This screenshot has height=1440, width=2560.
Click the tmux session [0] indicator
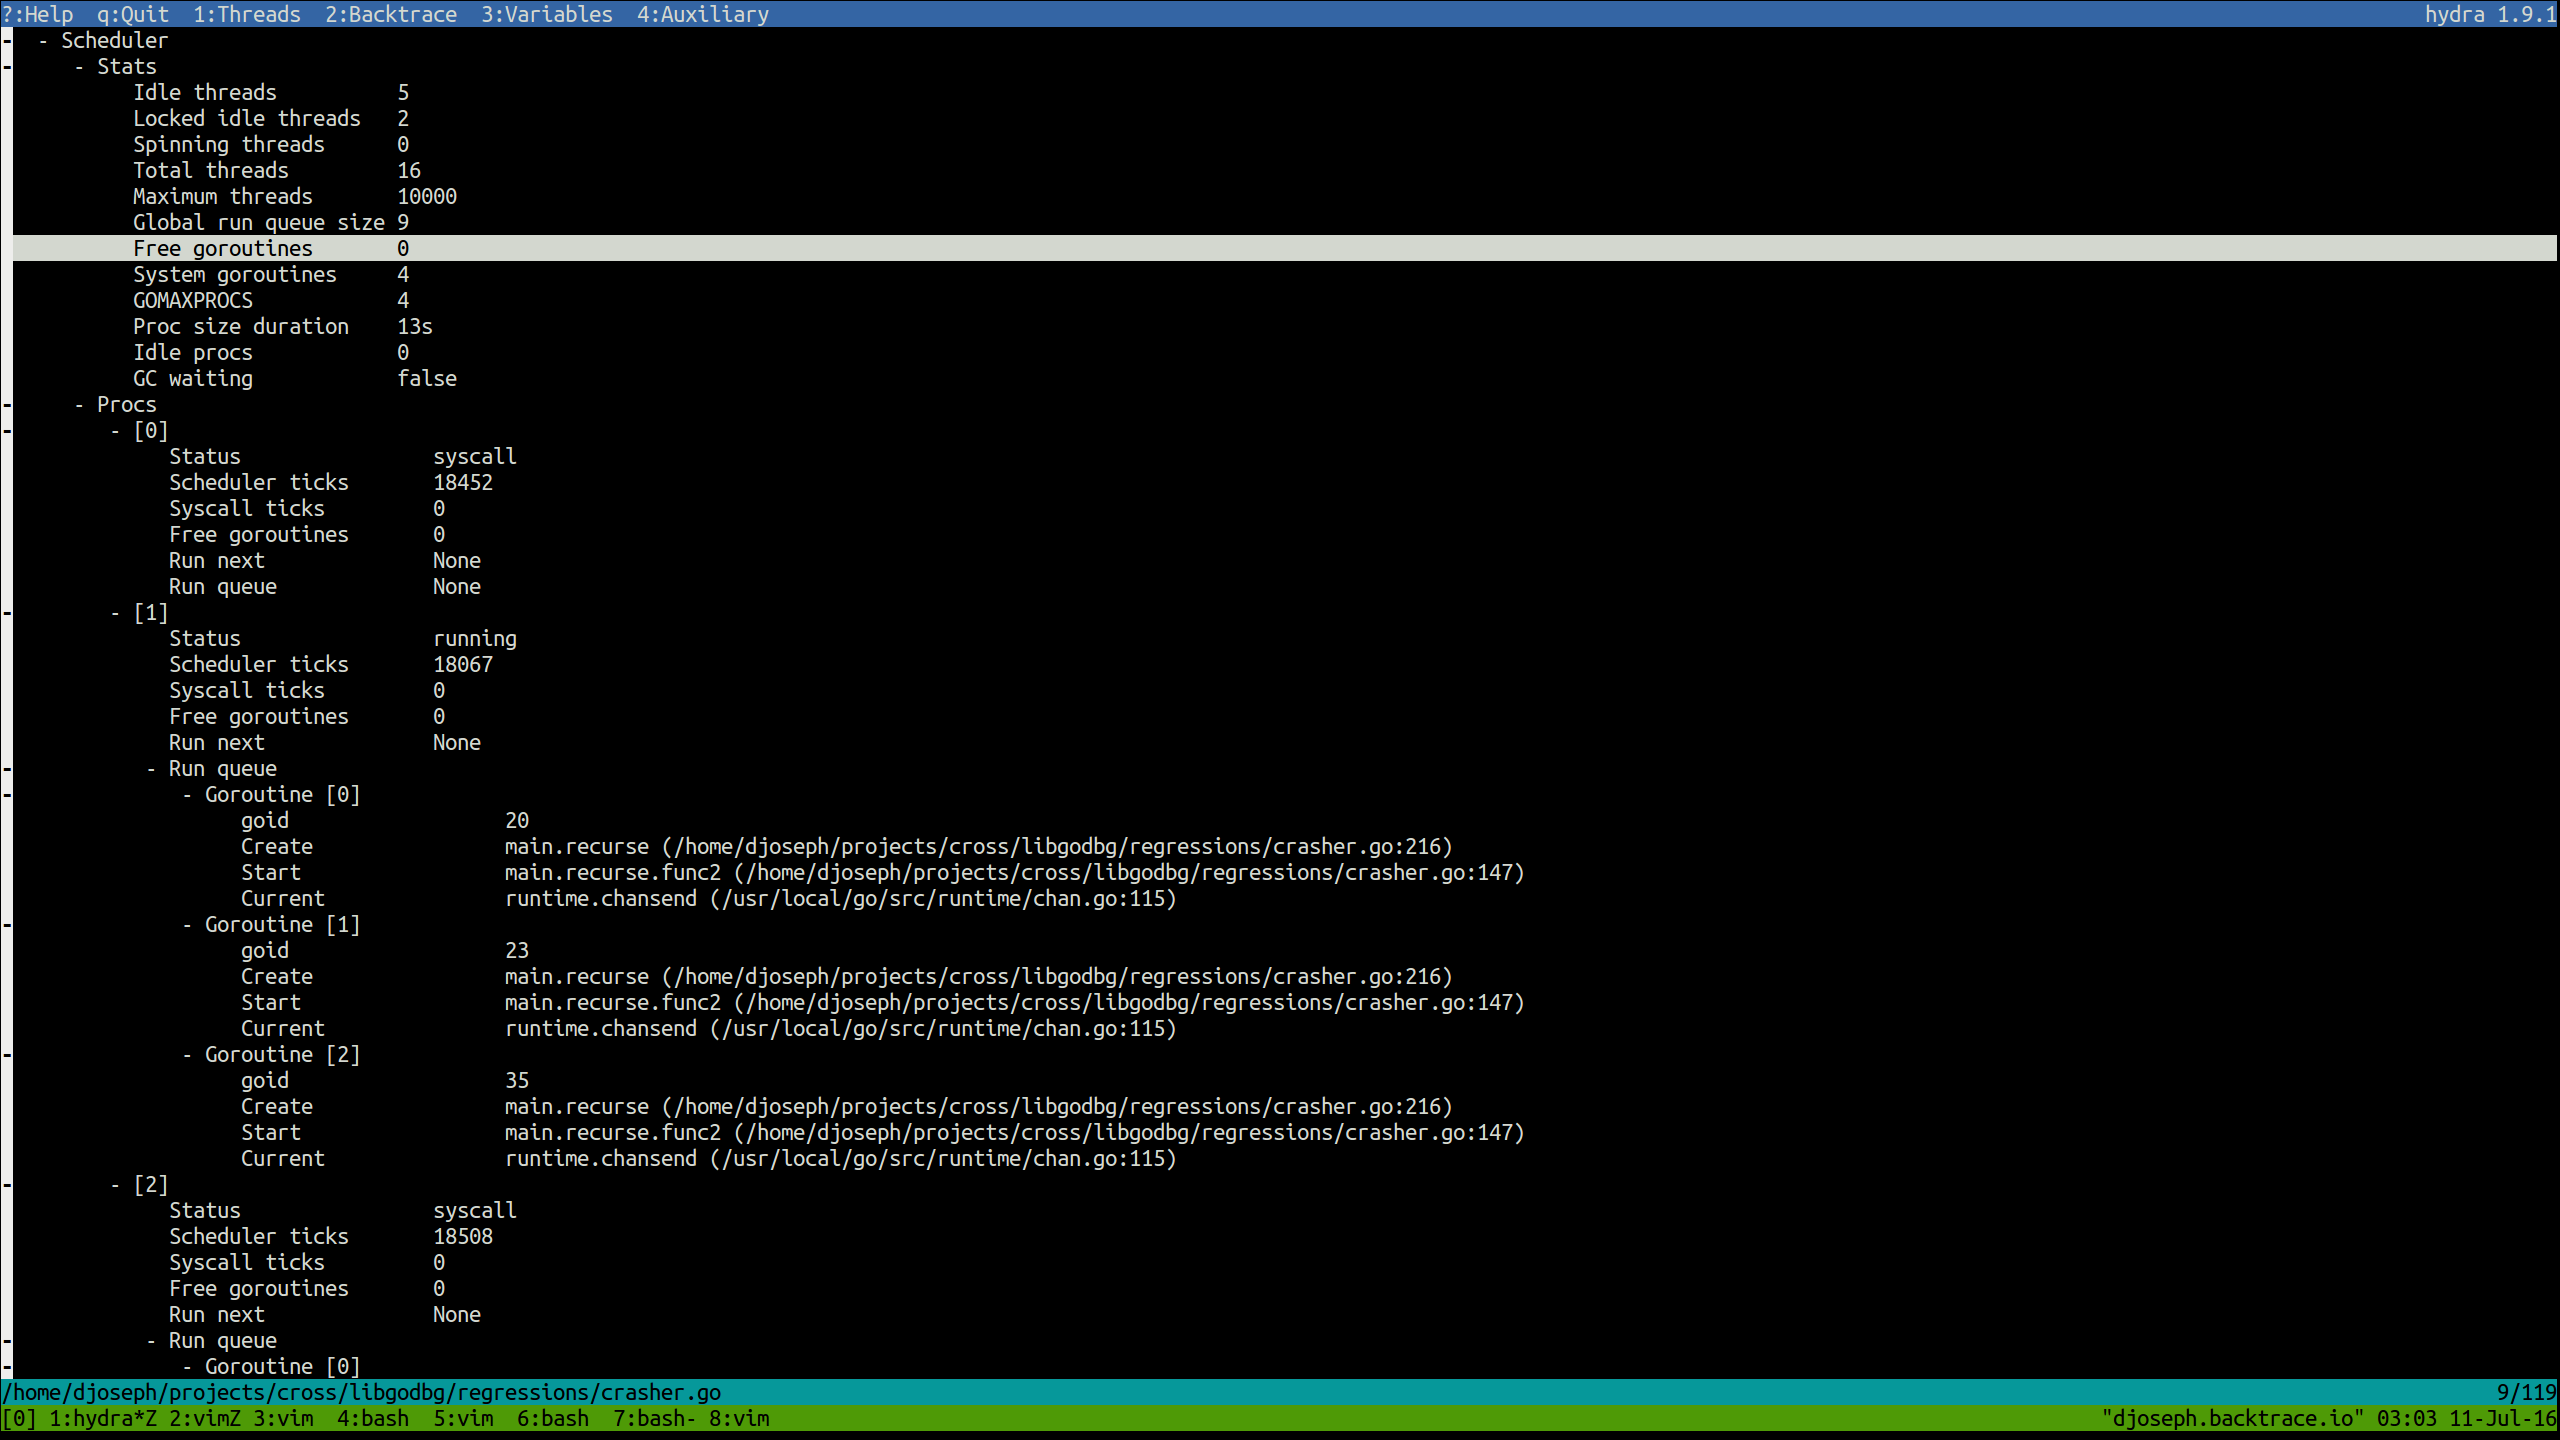click(x=19, y=1419)
